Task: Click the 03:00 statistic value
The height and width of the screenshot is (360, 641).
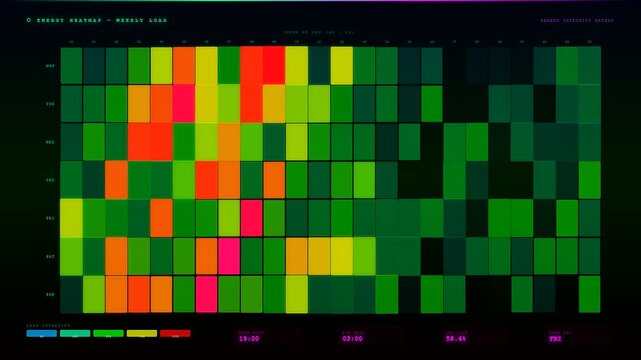Action: [x=352, y=339]
